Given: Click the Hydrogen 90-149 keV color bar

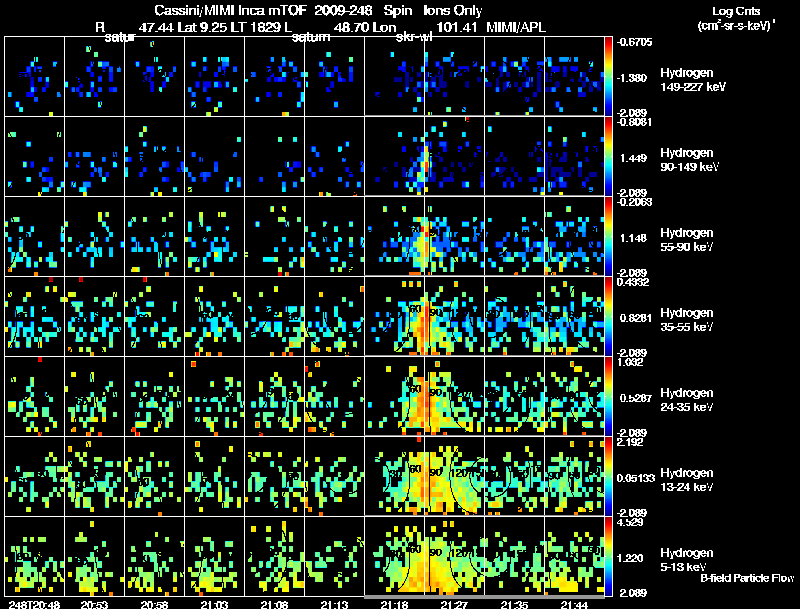Looking at the screenshot, I should click(x=608, y=157).
